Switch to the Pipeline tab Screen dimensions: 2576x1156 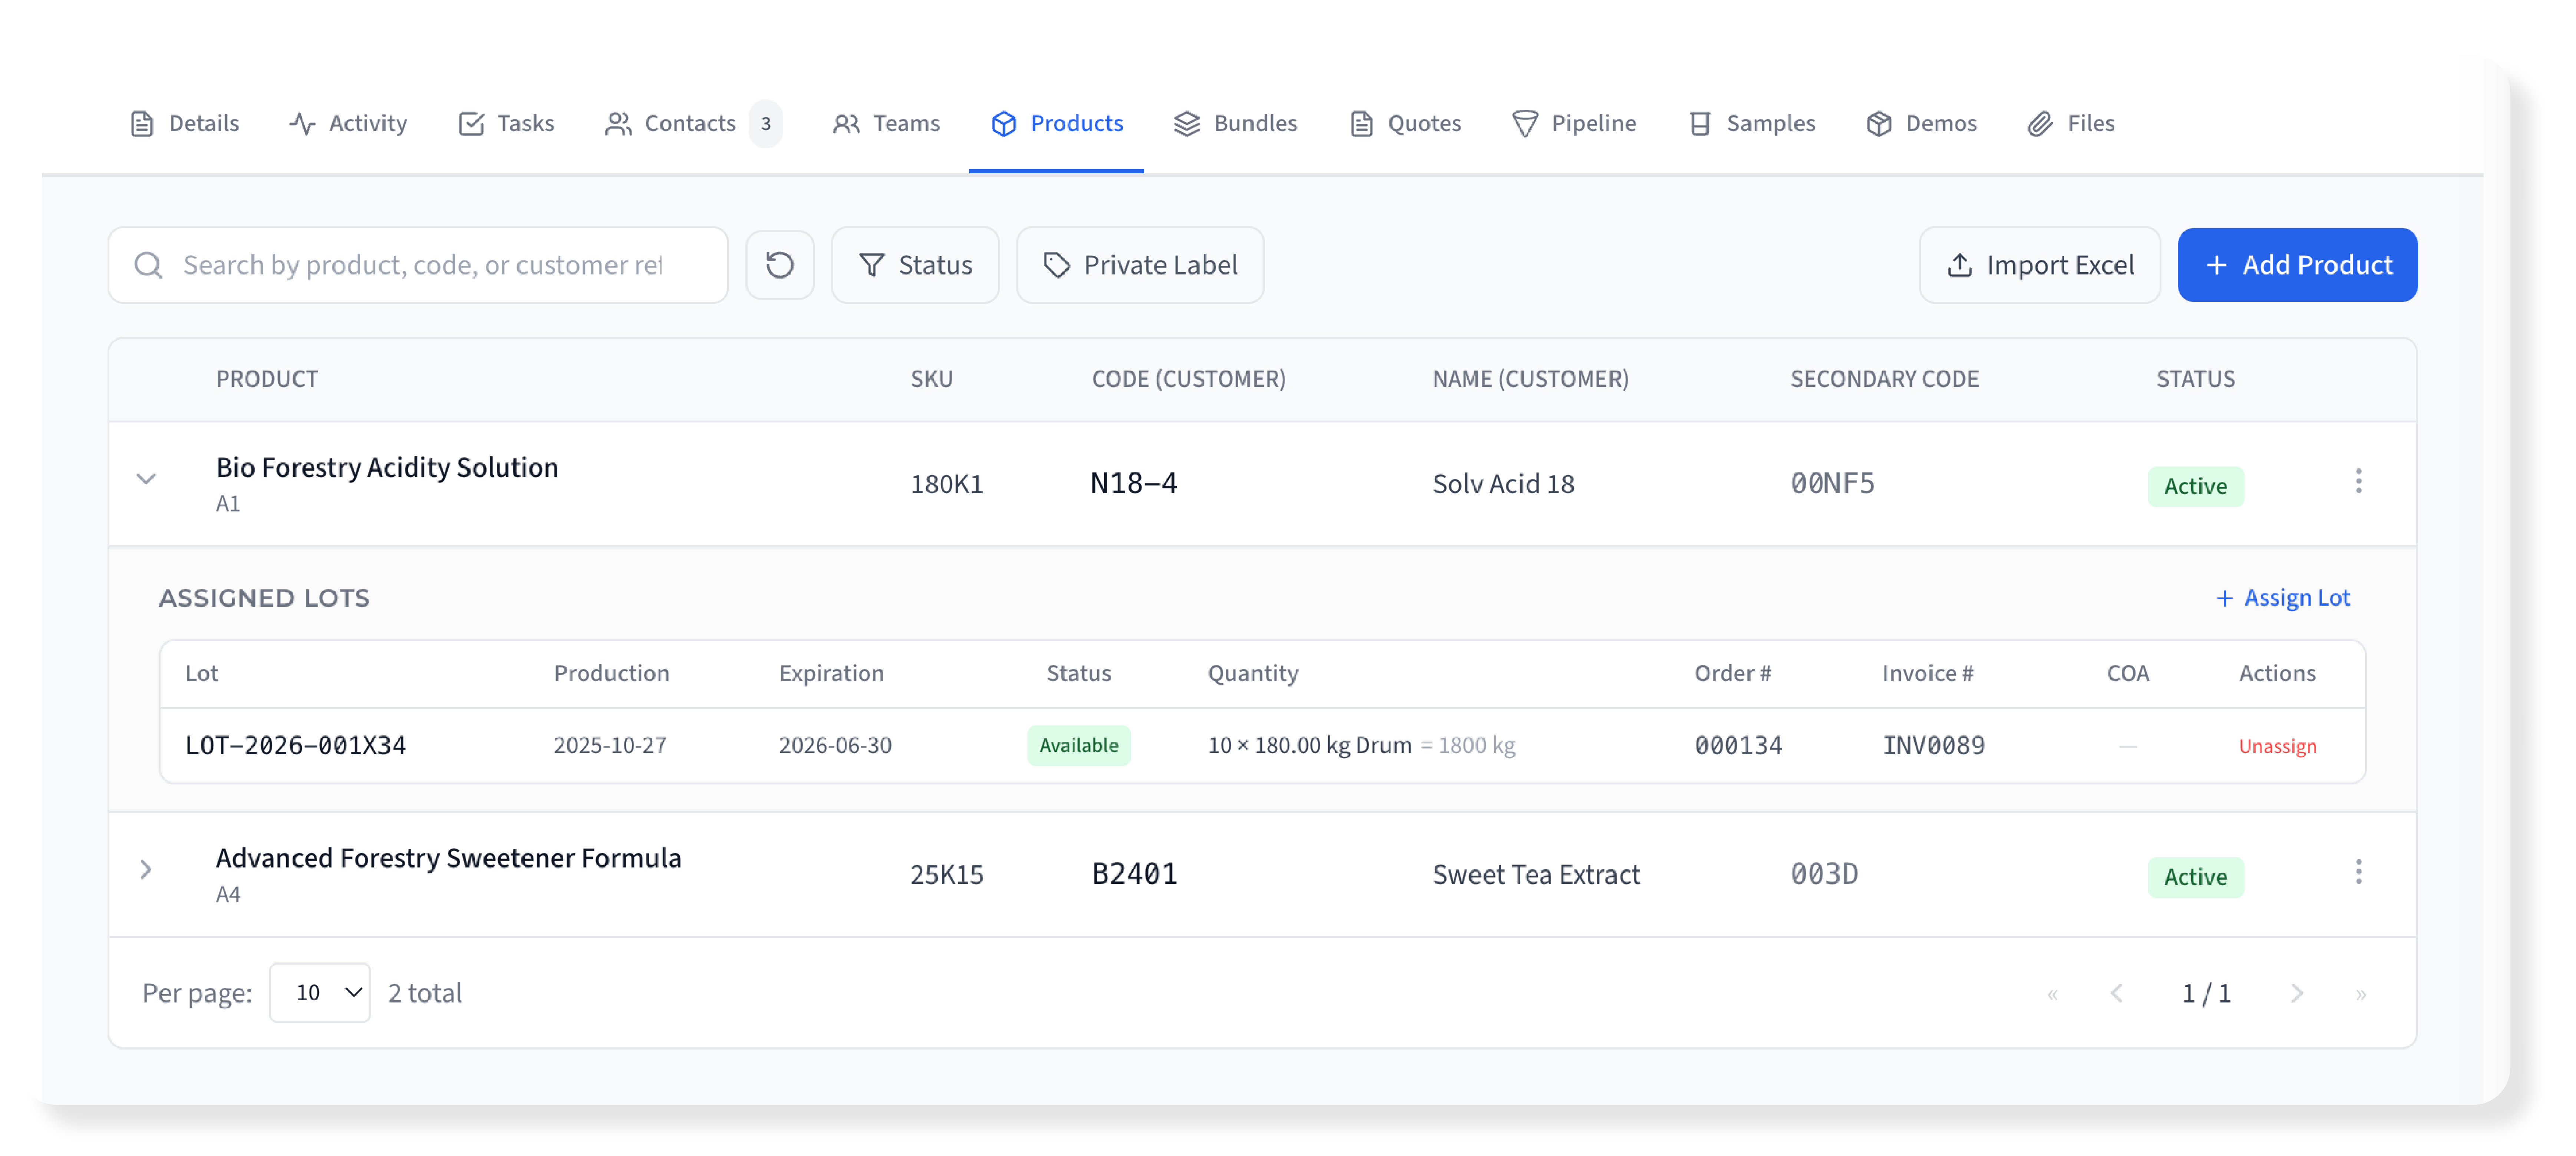tap(1574, 123)
